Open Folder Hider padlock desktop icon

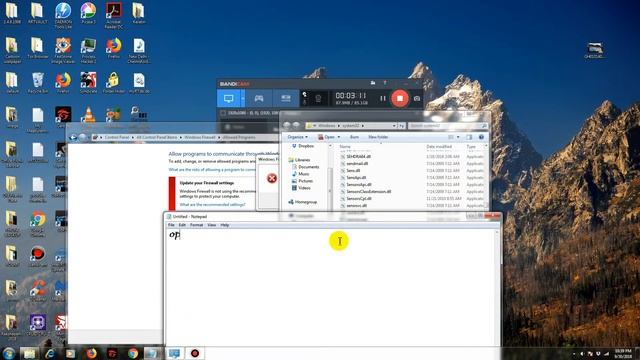(x=113, y=83)
